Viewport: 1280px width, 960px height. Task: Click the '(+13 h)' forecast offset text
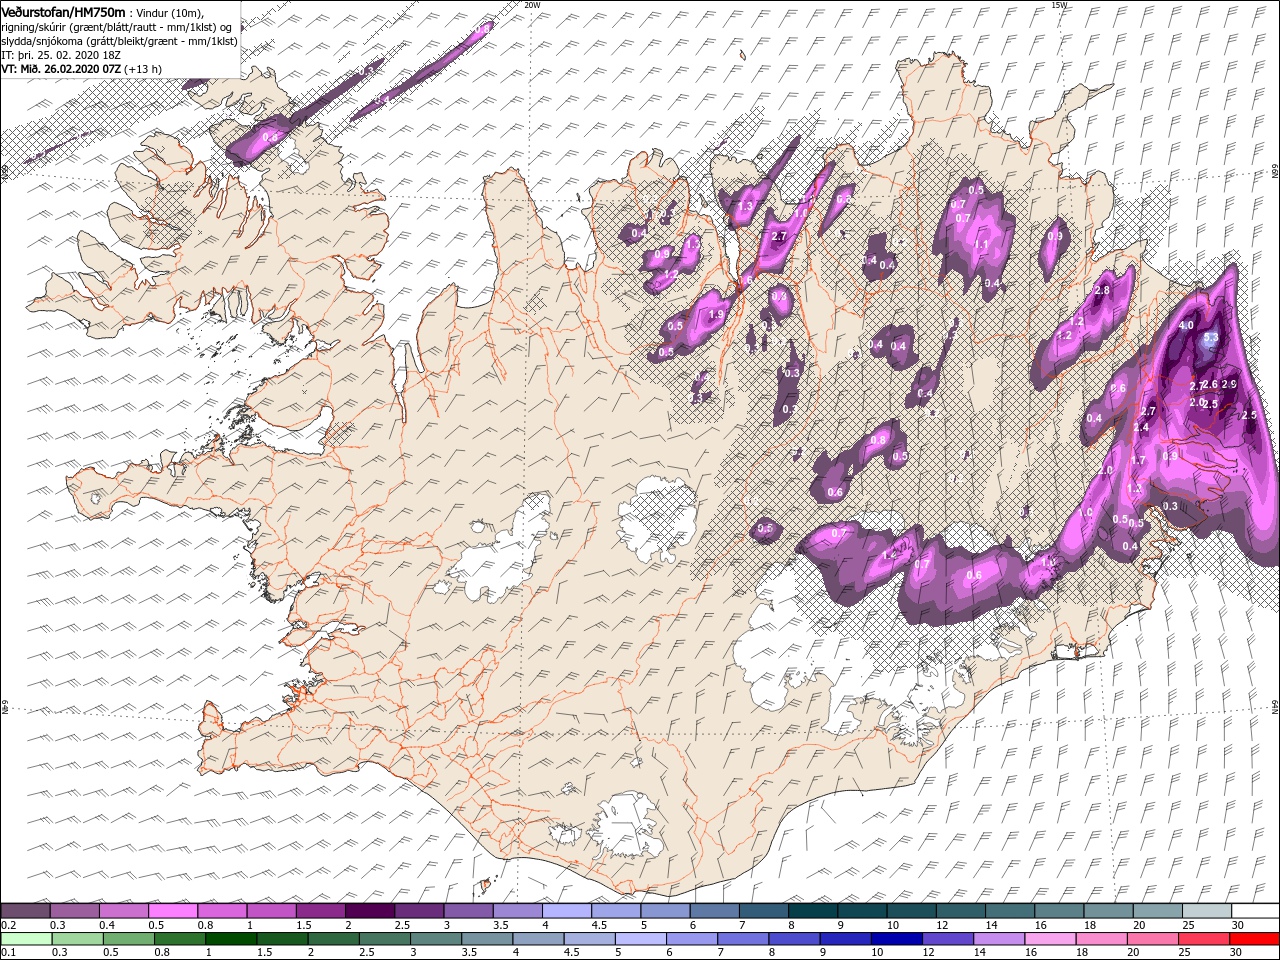pyautogui.click(x=142, y=68)
